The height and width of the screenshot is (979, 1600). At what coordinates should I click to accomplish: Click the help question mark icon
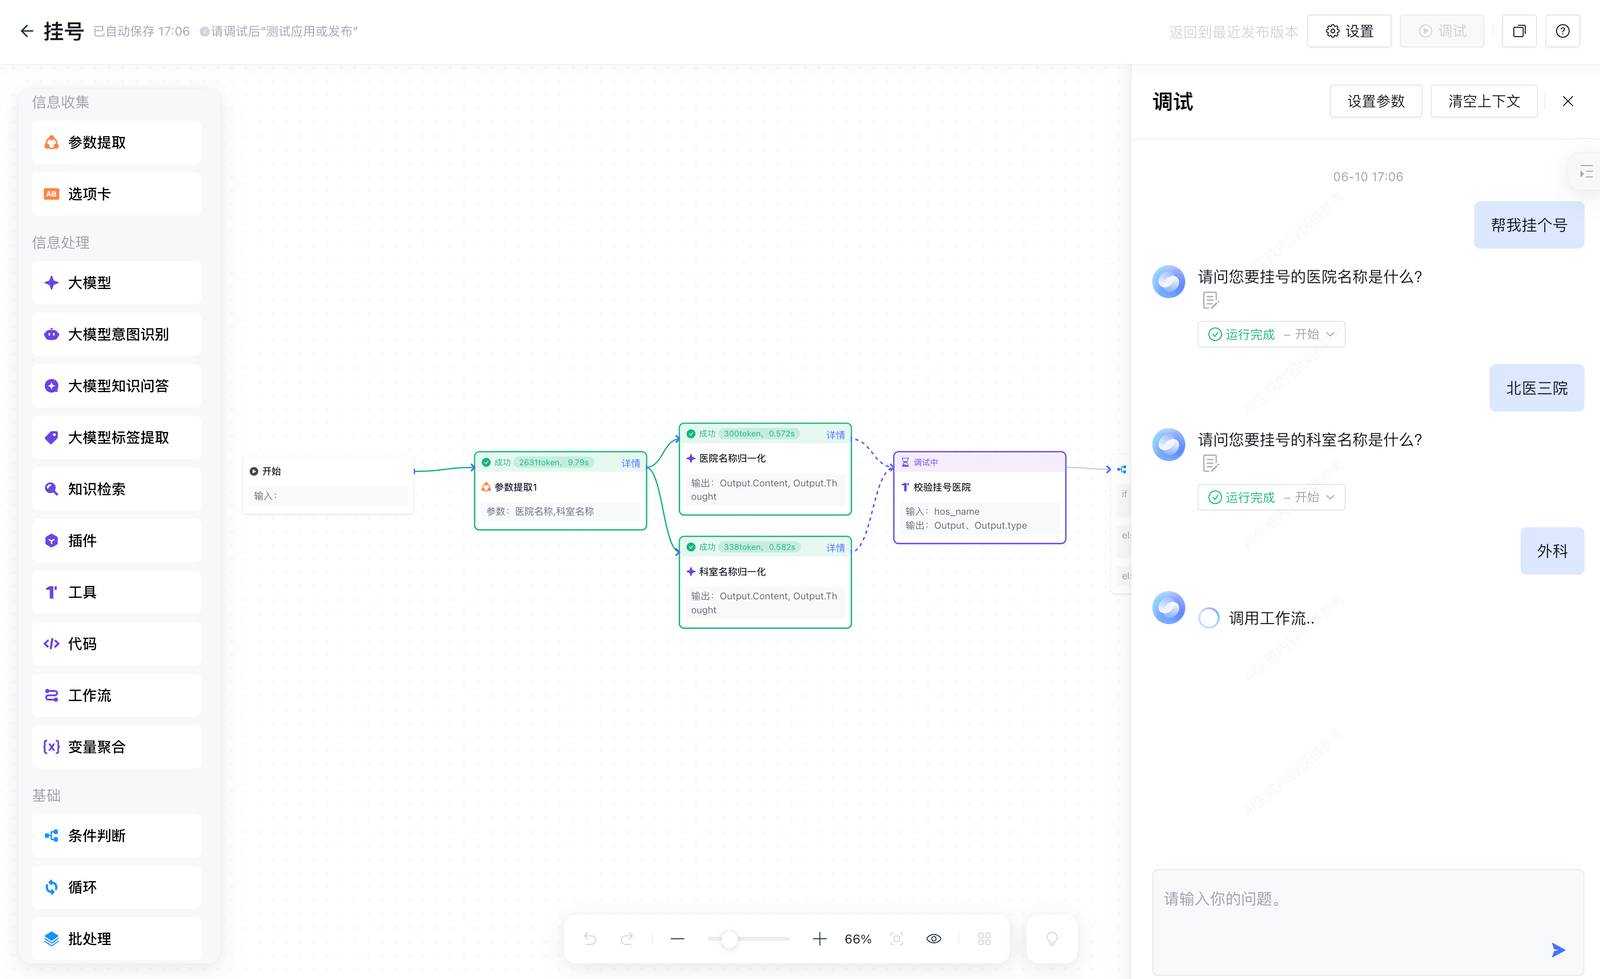tap(1562, 31)
